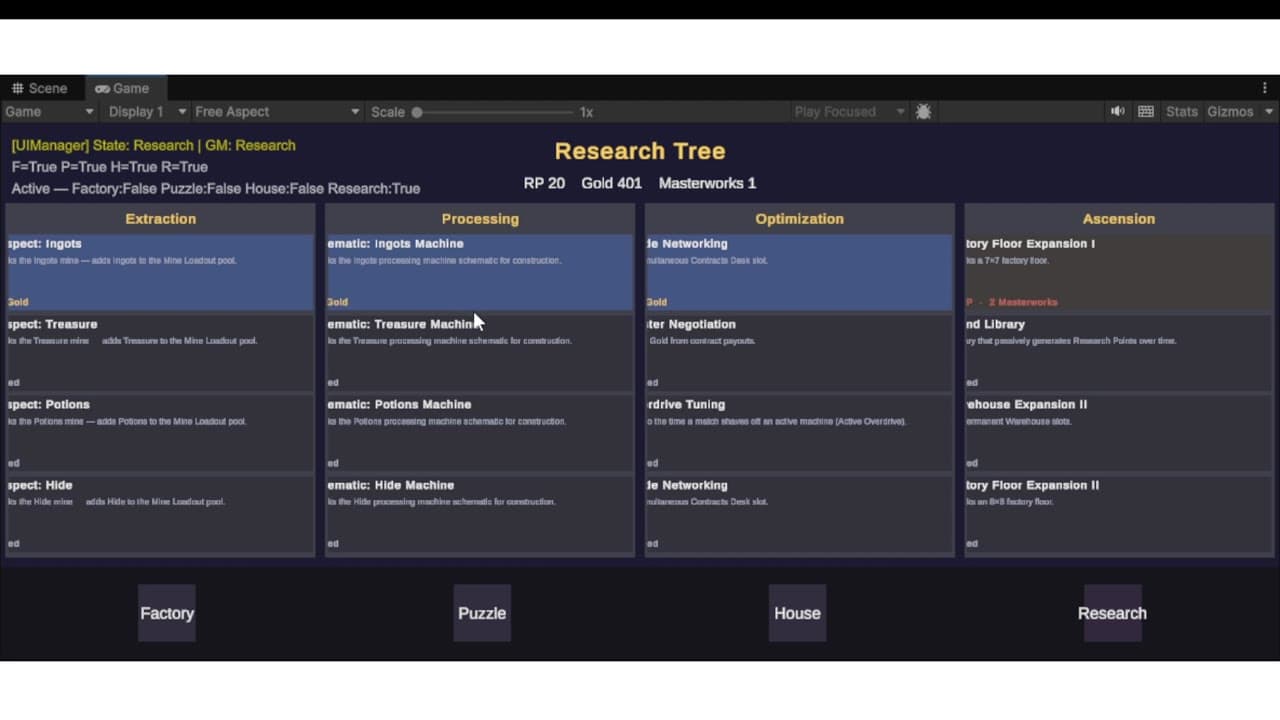The width and height of the screenshot is (1280, 720).
Task: Open the House screen
Action: [x=797, y=613]
